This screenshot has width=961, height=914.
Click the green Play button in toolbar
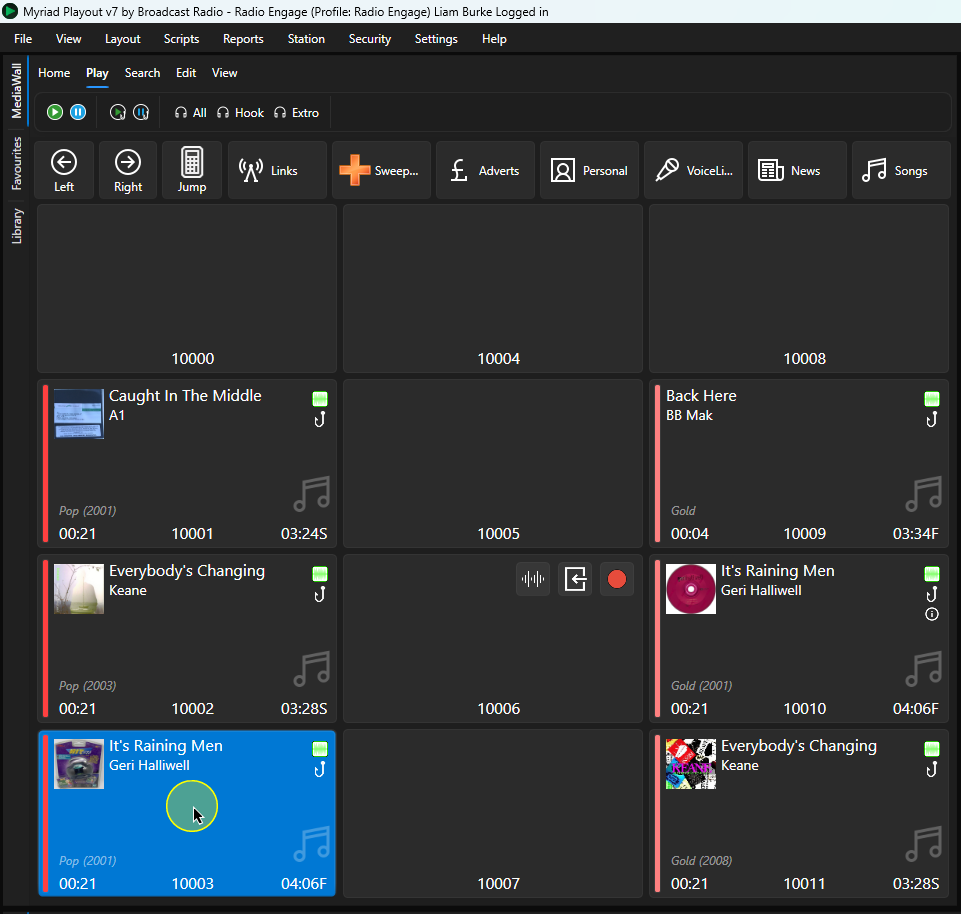pos(55,112)
